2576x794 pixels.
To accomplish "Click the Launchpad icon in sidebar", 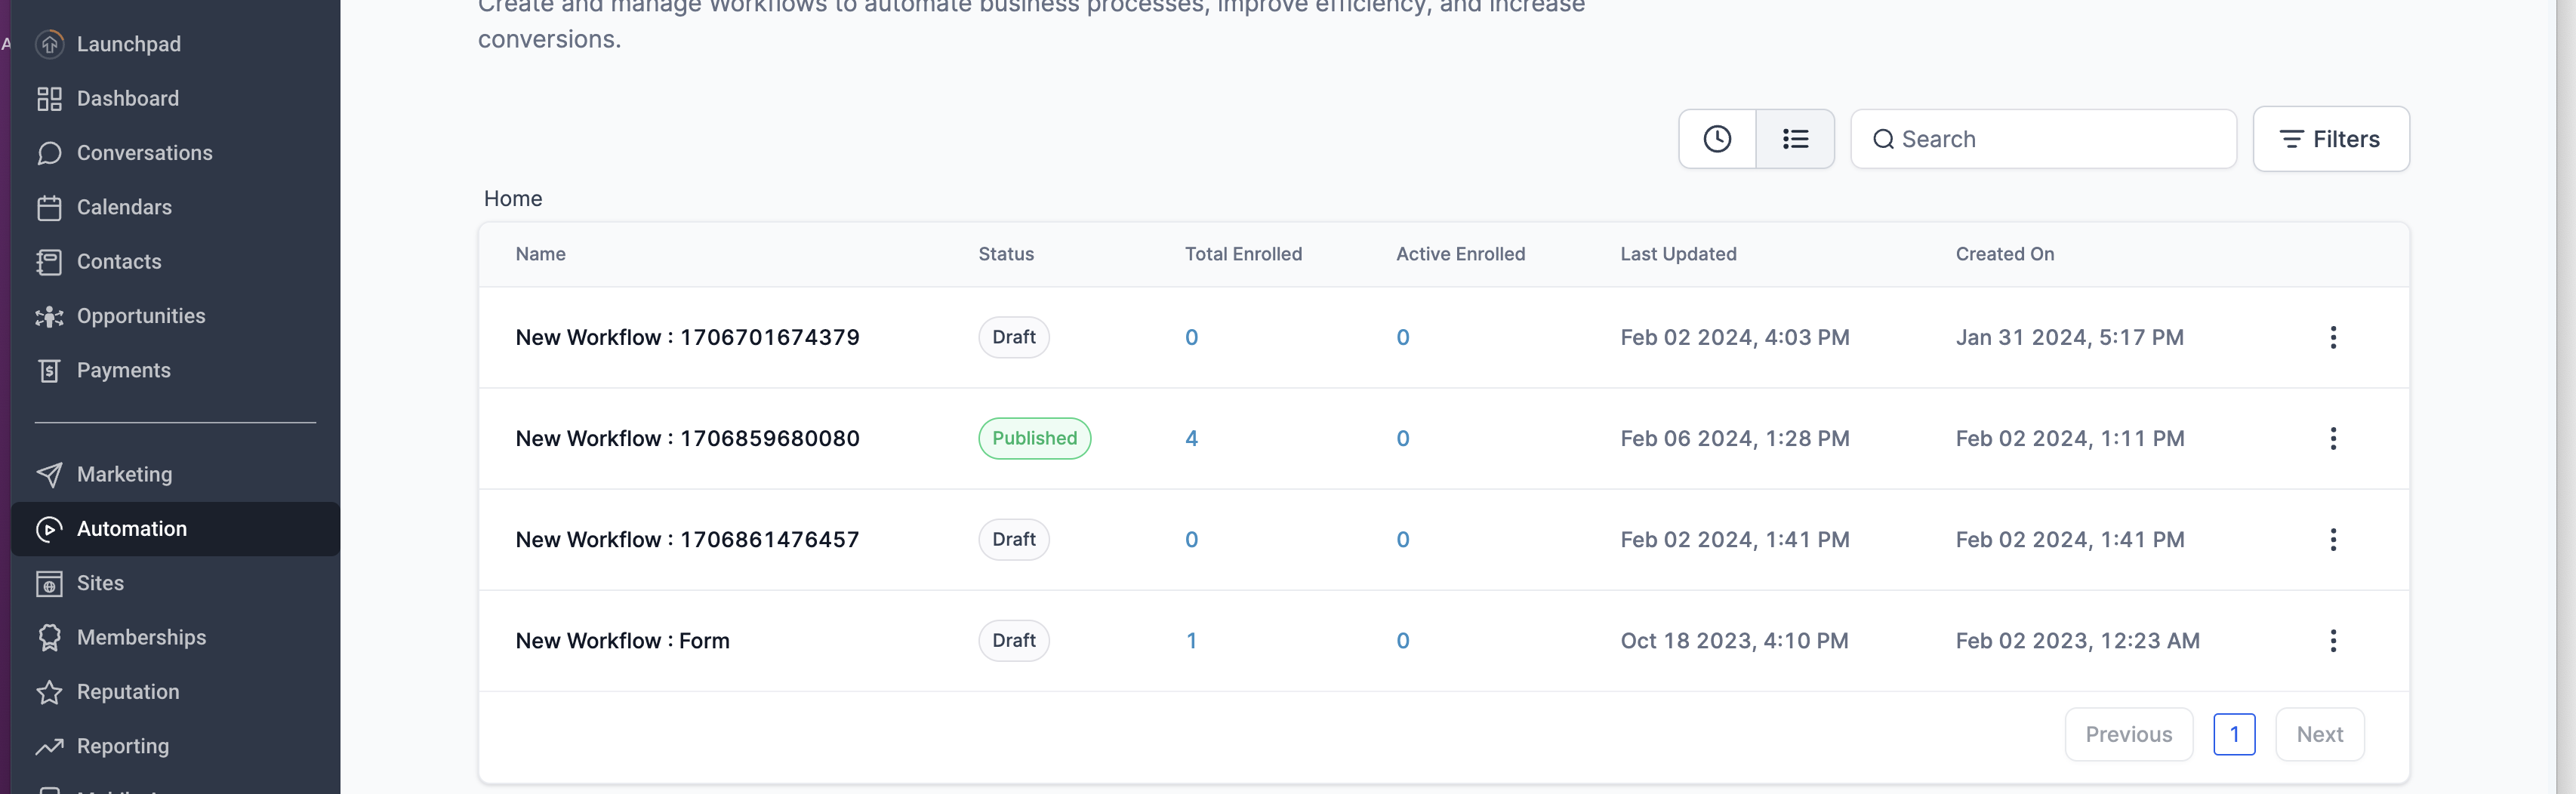I will 49,44.
